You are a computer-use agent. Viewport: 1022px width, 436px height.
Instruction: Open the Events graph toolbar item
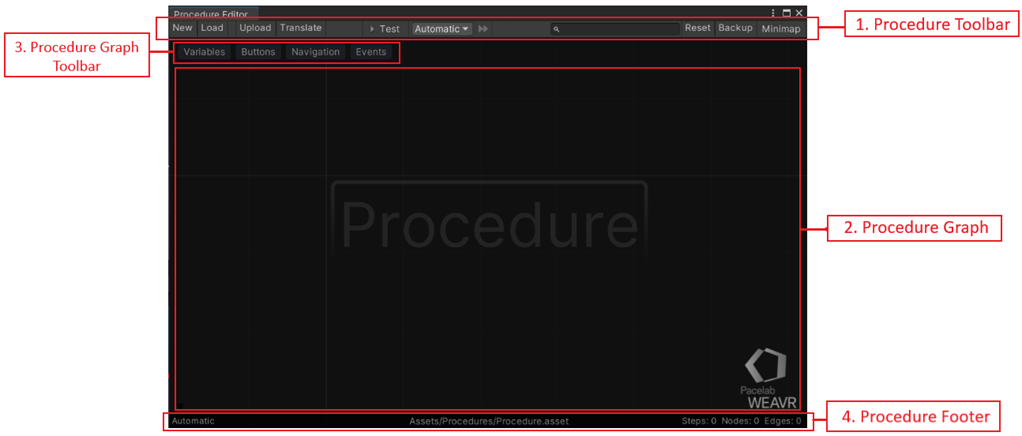tap(371, 52)
